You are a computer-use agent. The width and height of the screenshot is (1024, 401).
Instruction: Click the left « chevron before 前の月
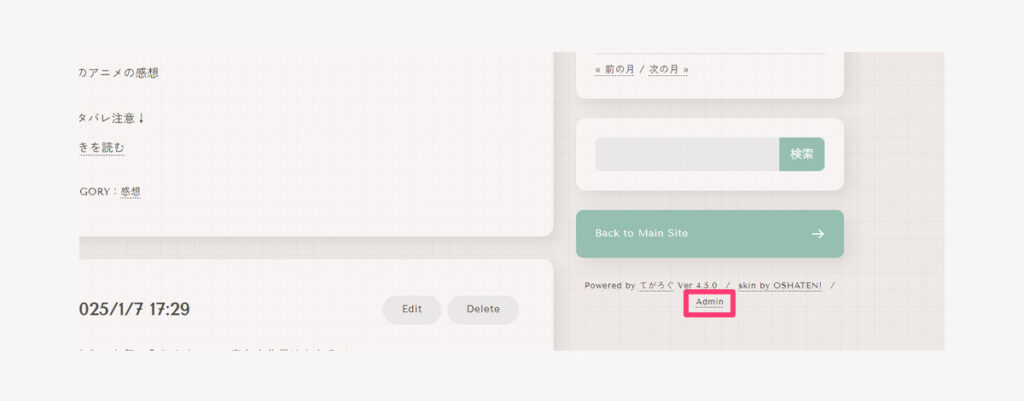click(x=598, y=69)
